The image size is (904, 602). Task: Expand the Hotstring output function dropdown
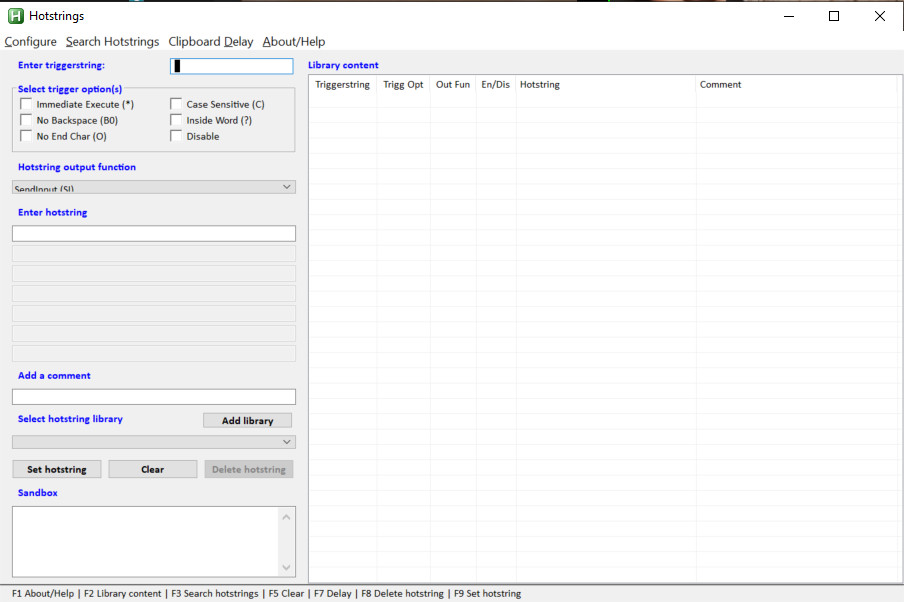(x=154, y=187)
